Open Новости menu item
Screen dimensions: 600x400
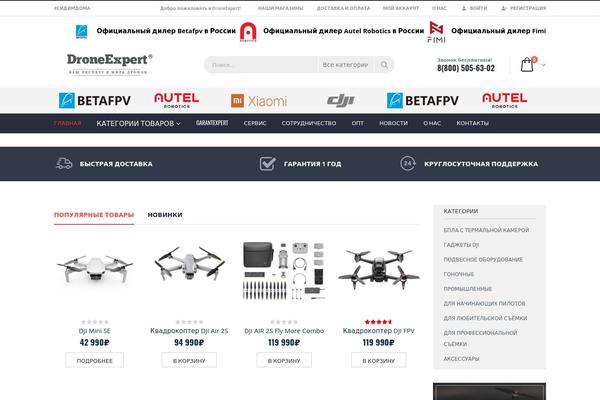393,123
